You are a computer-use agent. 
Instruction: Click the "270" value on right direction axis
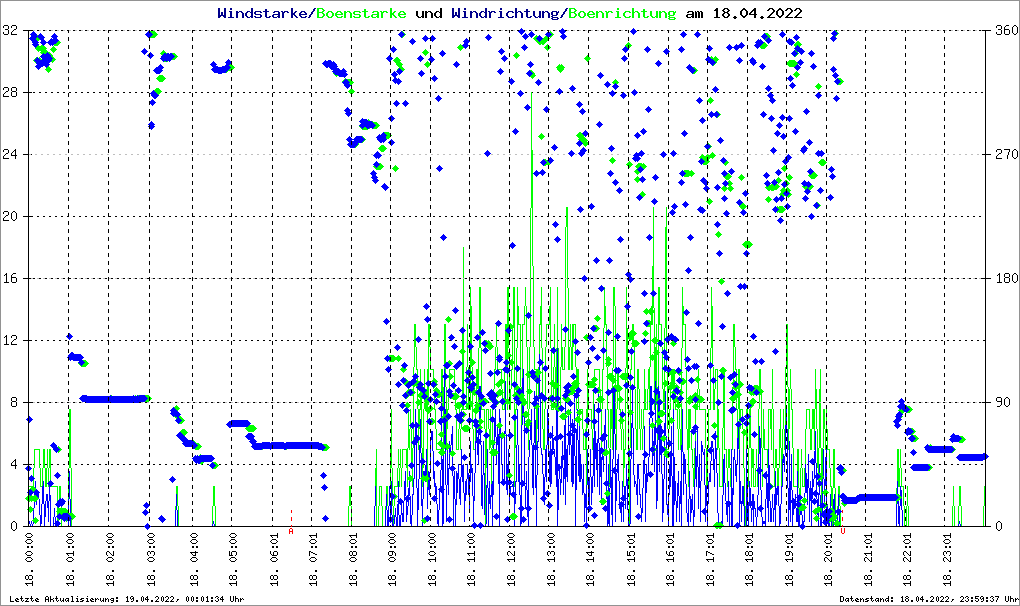point(1006,155)
